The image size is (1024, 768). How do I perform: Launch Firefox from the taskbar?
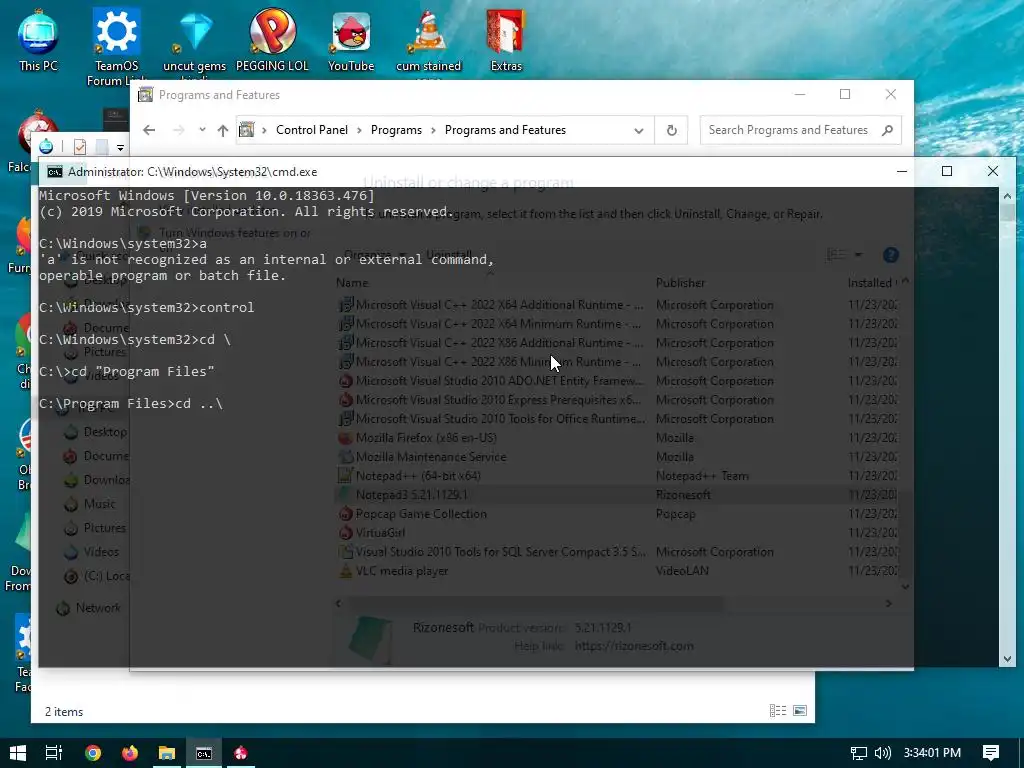(x=130, y=753)
